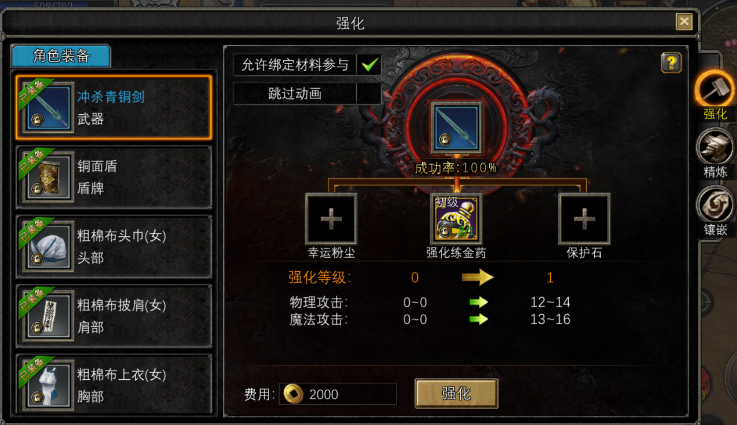
Task: Select 粗棉布披肩(女) shoulder item
Action: coord(114,316)
